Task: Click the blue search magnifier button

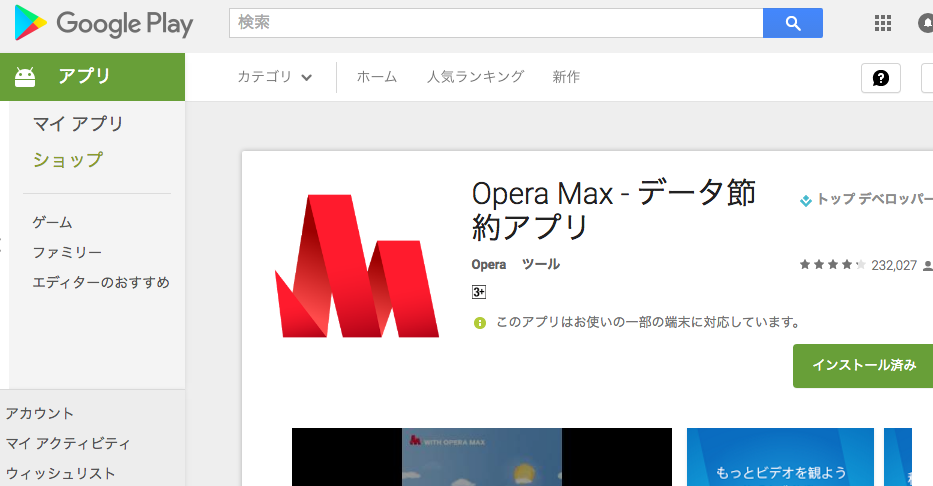Action: (x=793, y=23)
